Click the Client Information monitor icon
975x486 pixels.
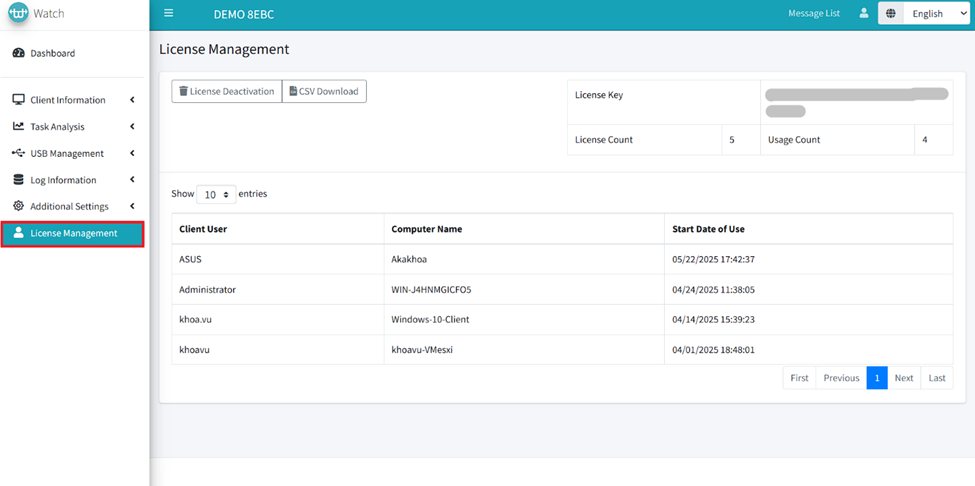[x=18, y=100]
